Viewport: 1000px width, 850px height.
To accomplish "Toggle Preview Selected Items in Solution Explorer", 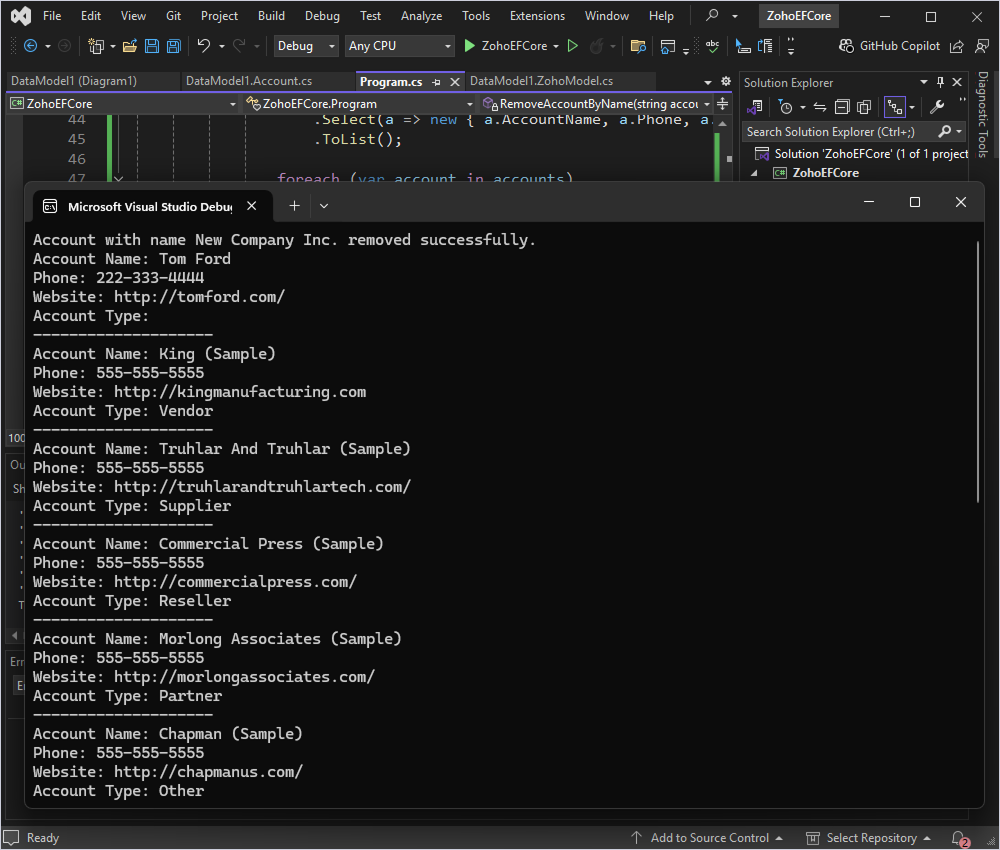I will point(894,107).
